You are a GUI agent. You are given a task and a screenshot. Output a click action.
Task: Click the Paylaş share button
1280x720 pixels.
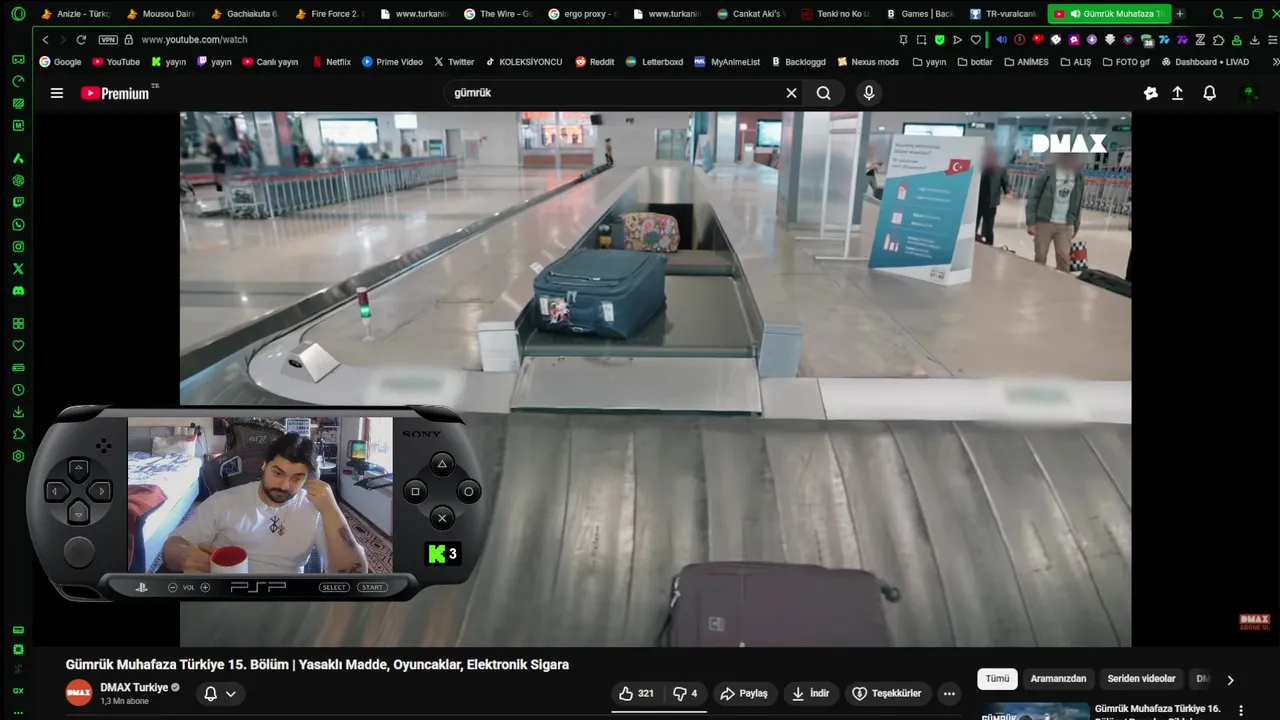click(744, 693)
